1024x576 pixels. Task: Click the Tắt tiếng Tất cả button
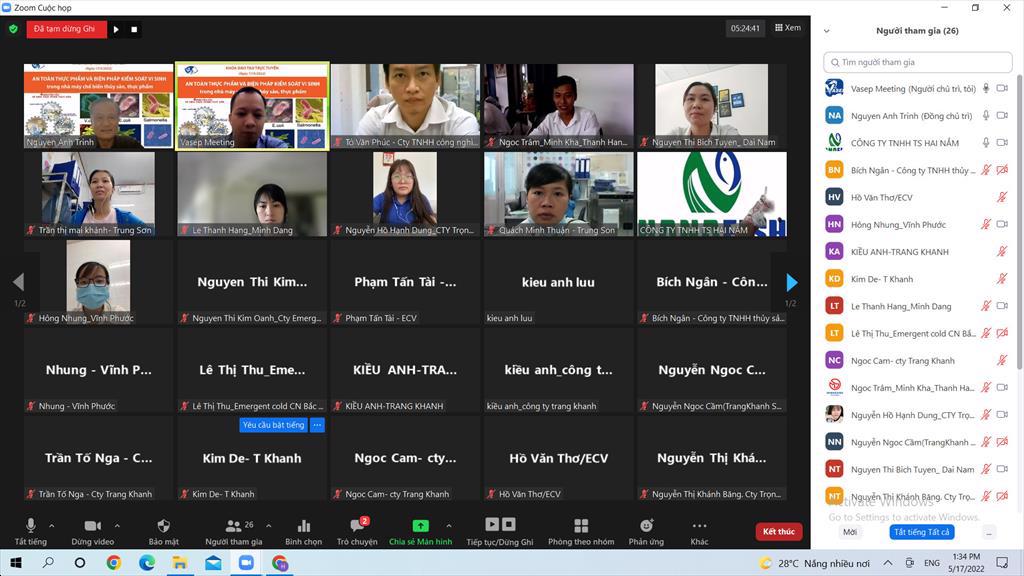point(921,532)
